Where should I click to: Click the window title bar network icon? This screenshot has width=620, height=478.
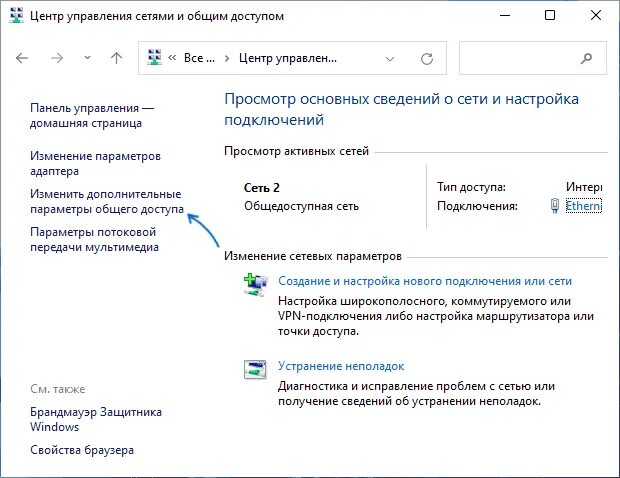16,15
